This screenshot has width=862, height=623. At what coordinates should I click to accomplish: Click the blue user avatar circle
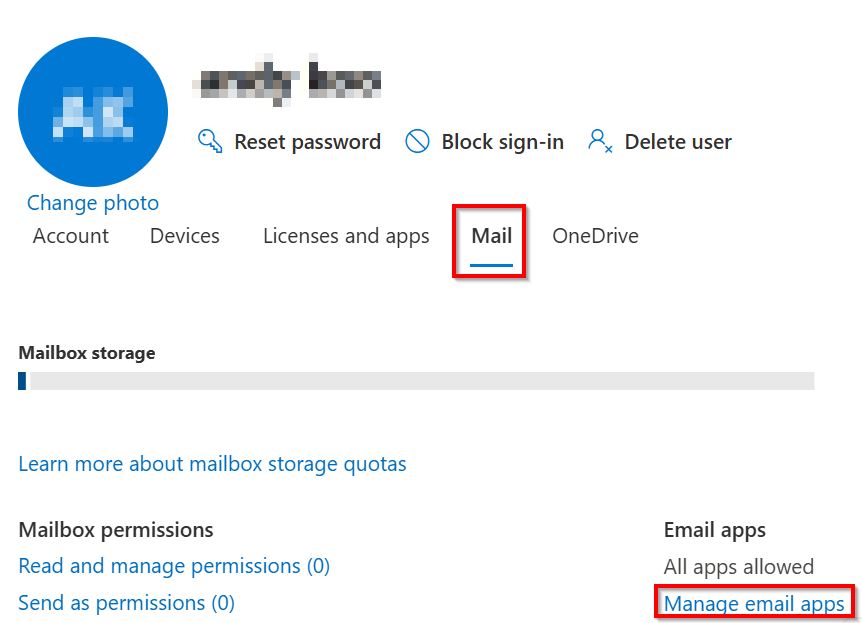93,111
